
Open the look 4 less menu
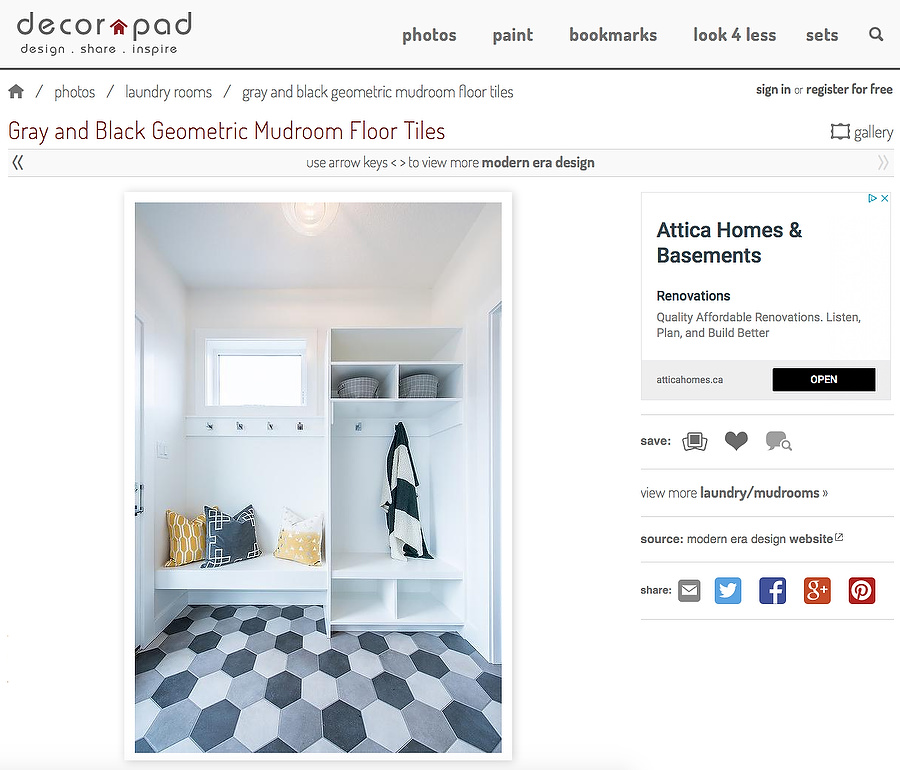pos(734,35)
